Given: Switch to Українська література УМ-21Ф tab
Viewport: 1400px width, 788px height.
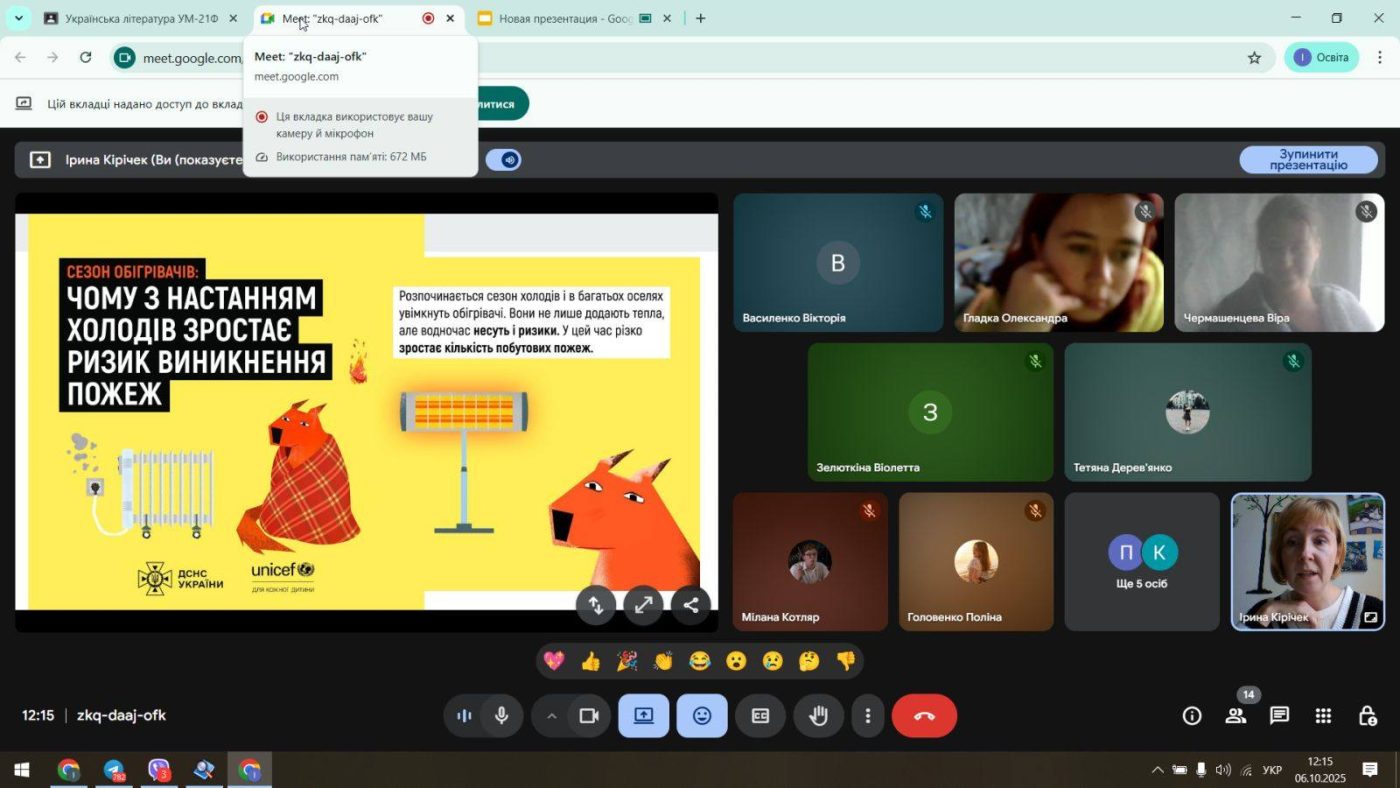Looking at the screenshot, I should click(x=142, y=18).
